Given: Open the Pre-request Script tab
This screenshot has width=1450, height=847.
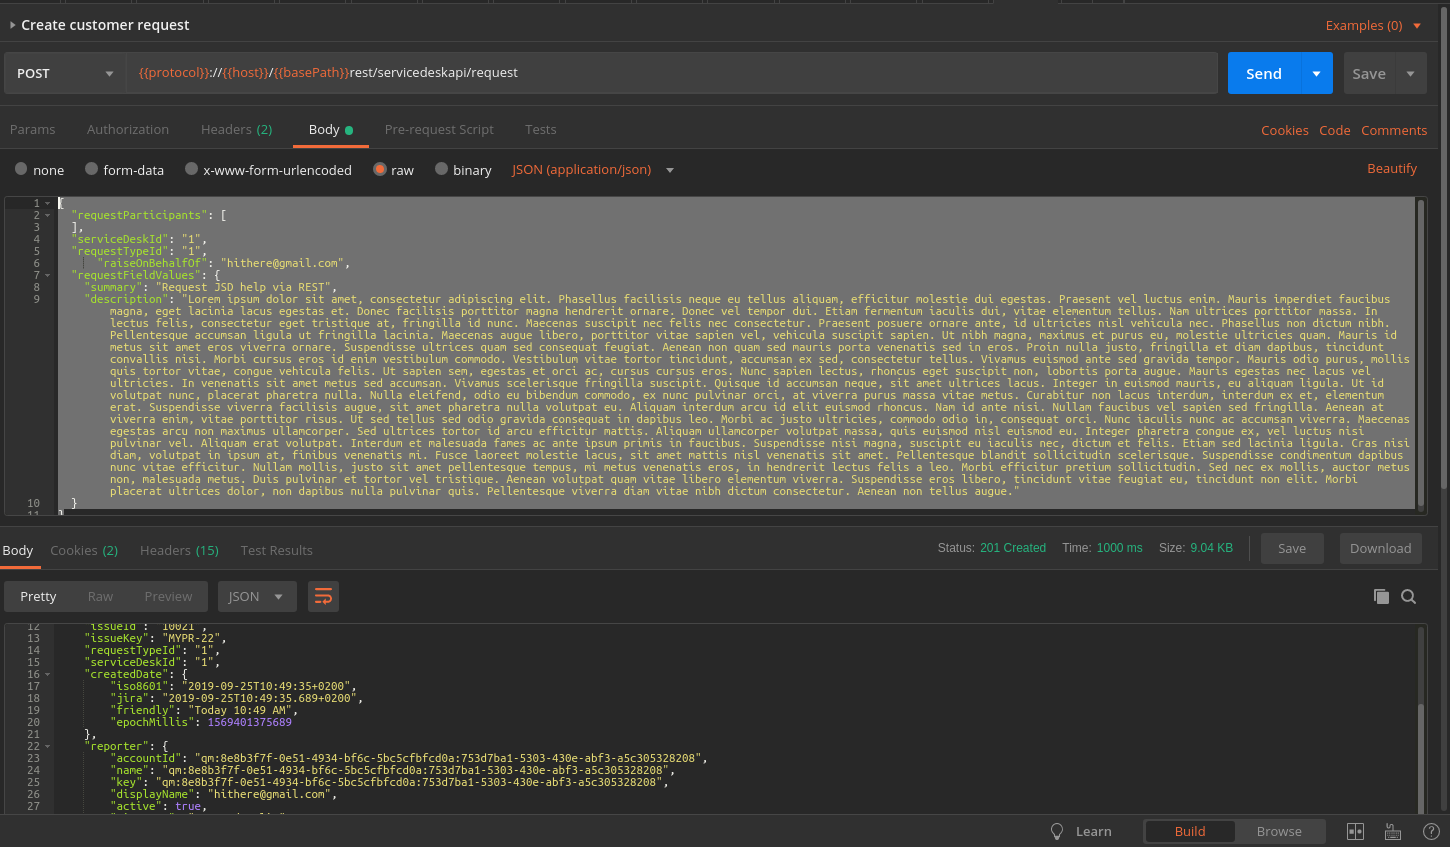Looking at the screenshot, I should [439, 130].
